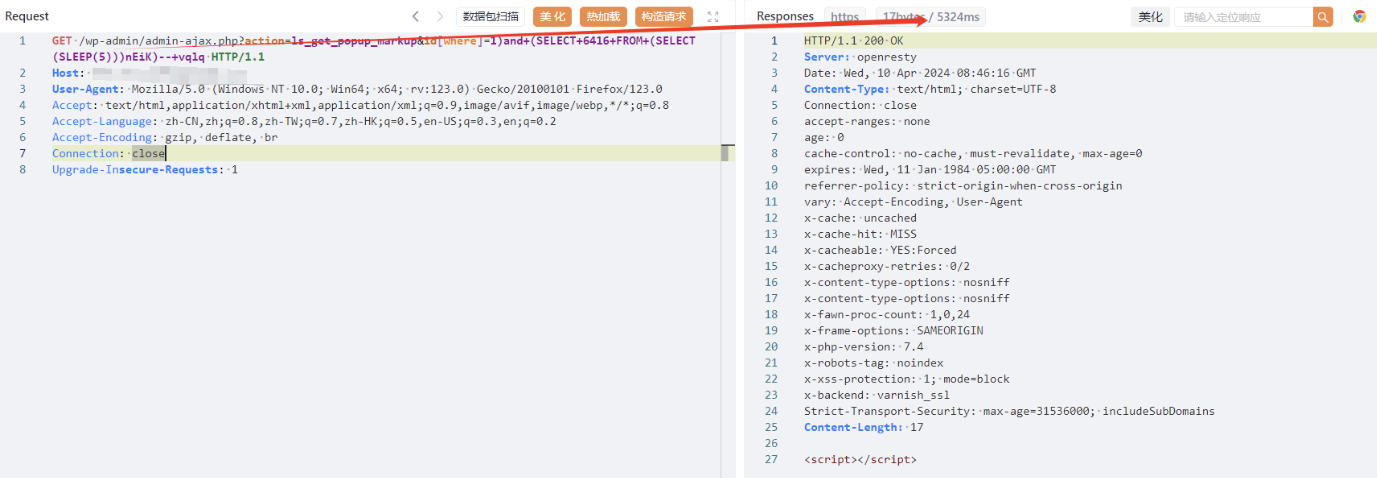Click the orange search magnifier icon
1377x478 pixels.
point(1323,17)
